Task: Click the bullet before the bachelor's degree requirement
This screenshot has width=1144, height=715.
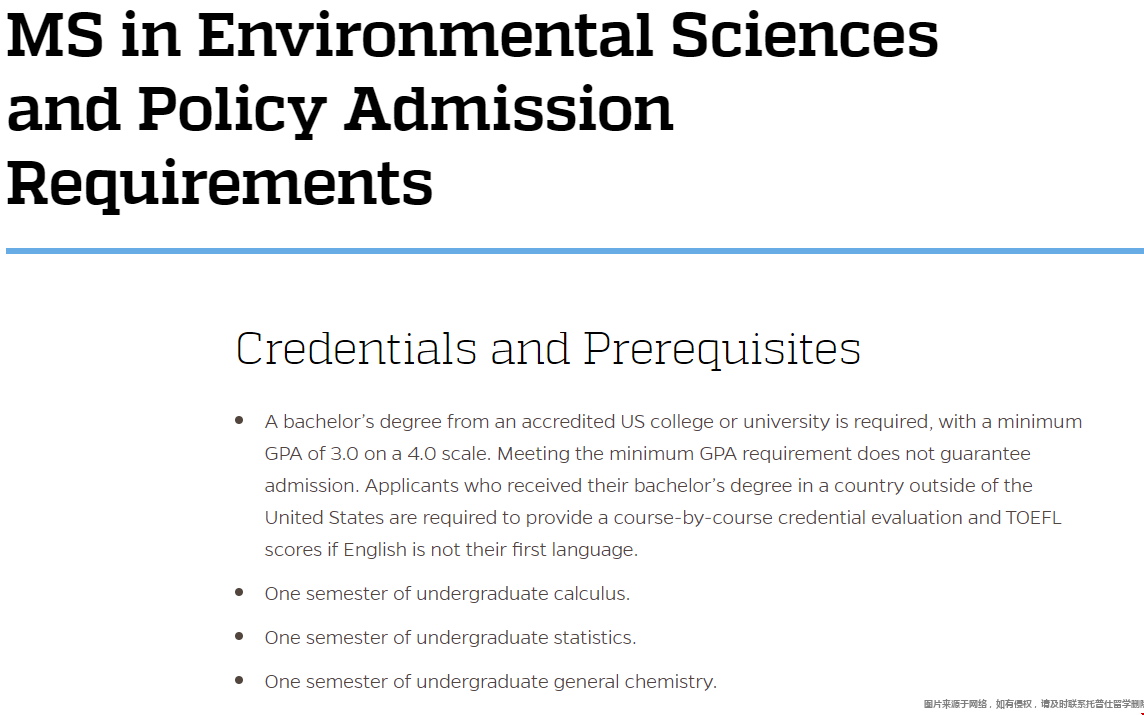Action: pyautogui.click(x=239, y=420)
